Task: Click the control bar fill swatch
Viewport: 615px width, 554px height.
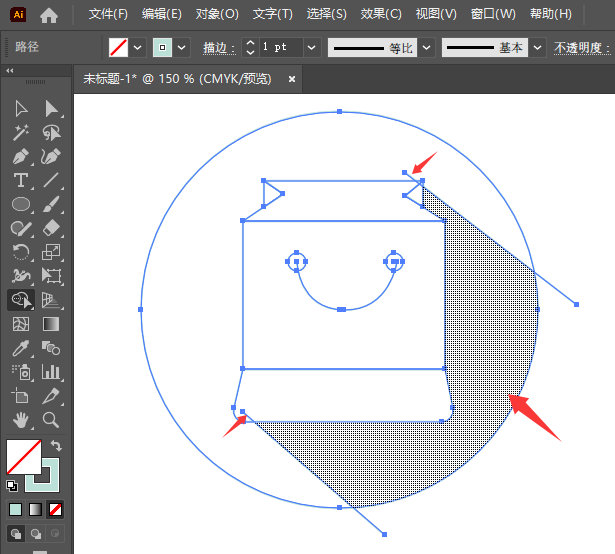Action: click(118, 47)
